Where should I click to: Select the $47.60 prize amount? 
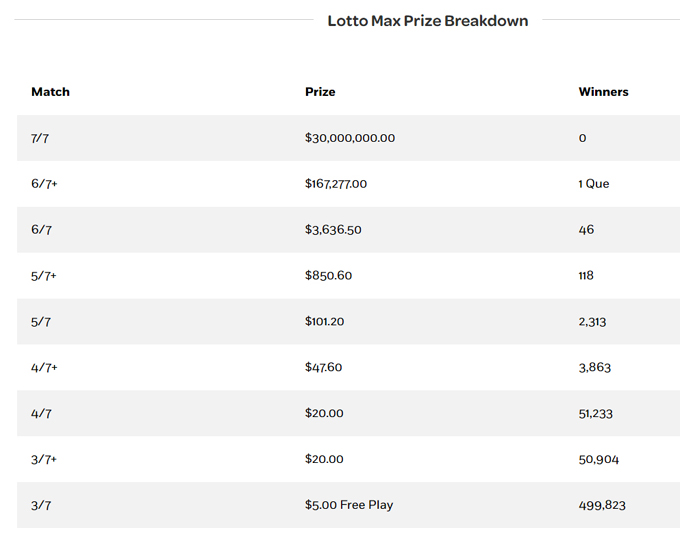(x=323, y=368)
